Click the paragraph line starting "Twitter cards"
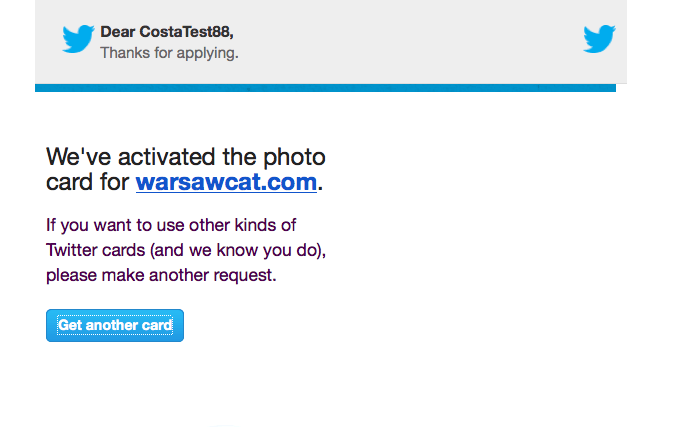Viewport: 681px width, 427px height. pos(186,250)
